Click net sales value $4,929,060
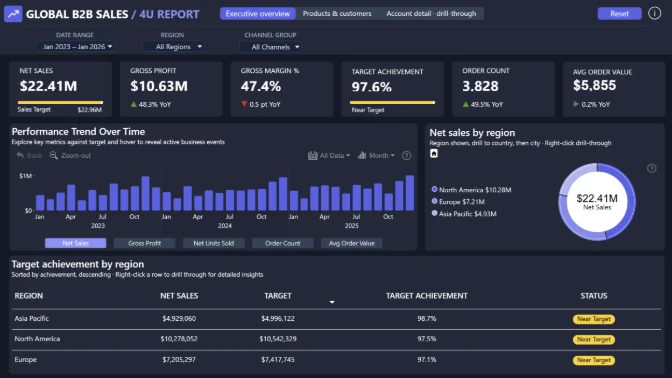The image size is (672, 378). pos(179,318)
